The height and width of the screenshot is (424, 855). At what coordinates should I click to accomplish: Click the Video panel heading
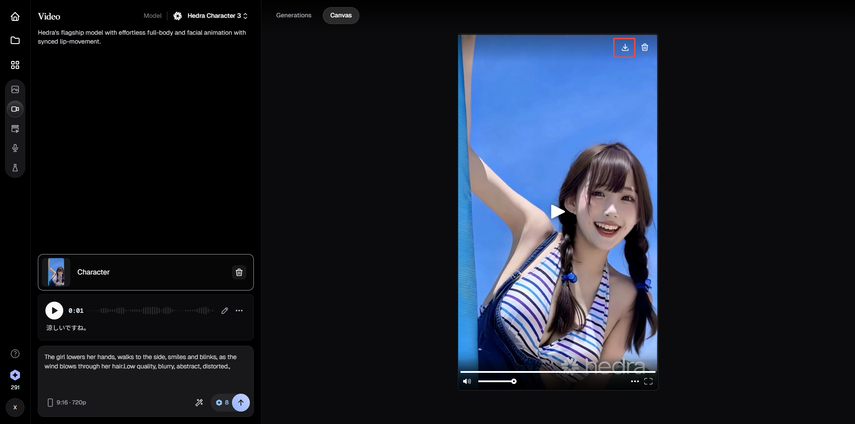click(x=49, y=16)
